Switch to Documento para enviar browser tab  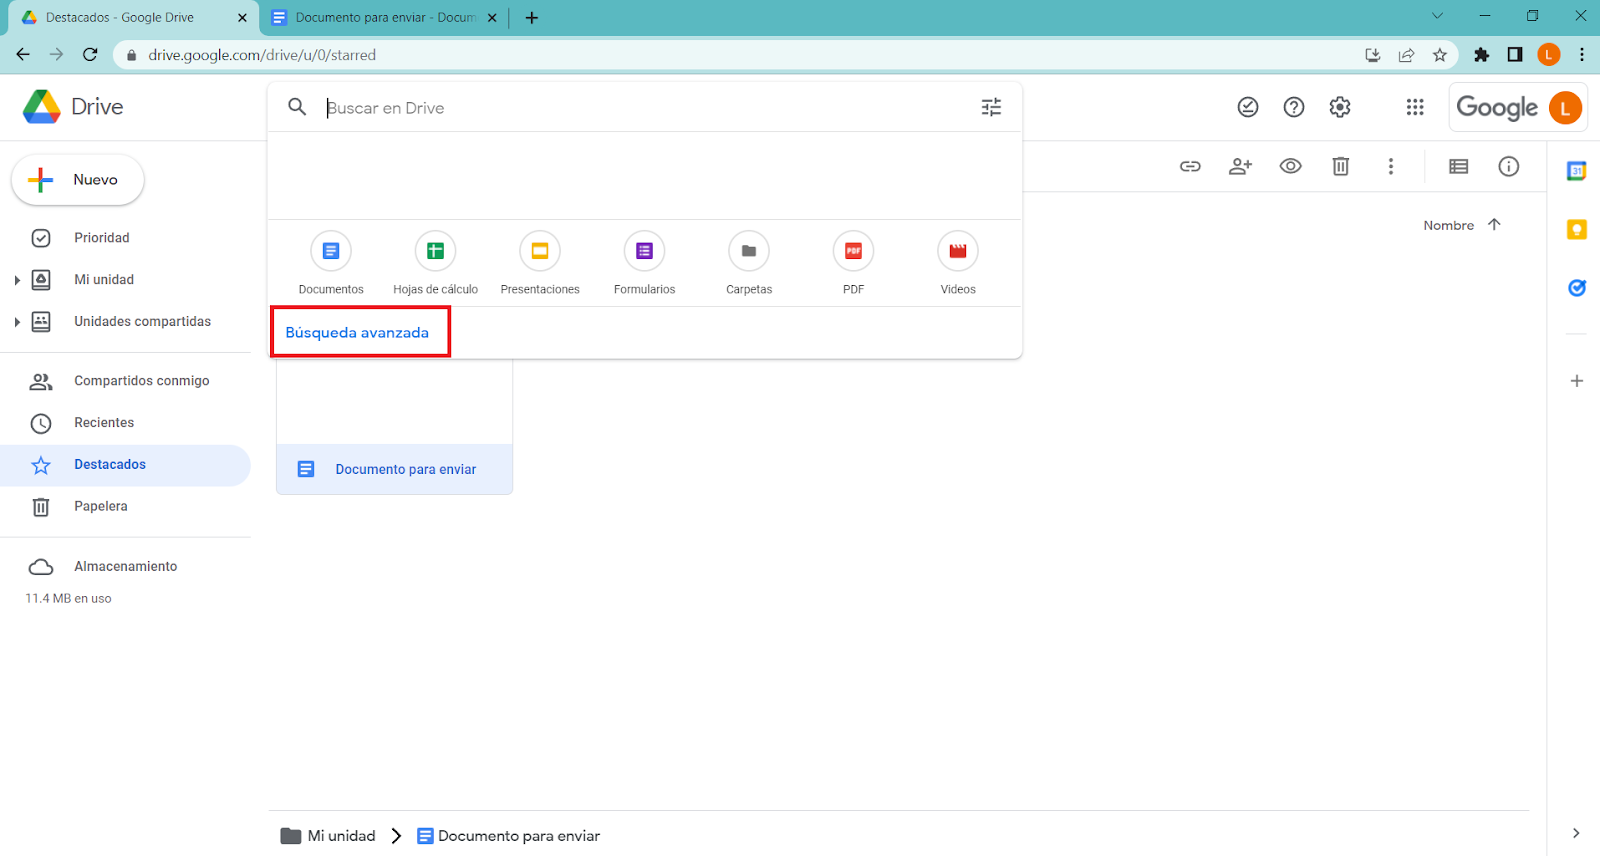point(385,18)
